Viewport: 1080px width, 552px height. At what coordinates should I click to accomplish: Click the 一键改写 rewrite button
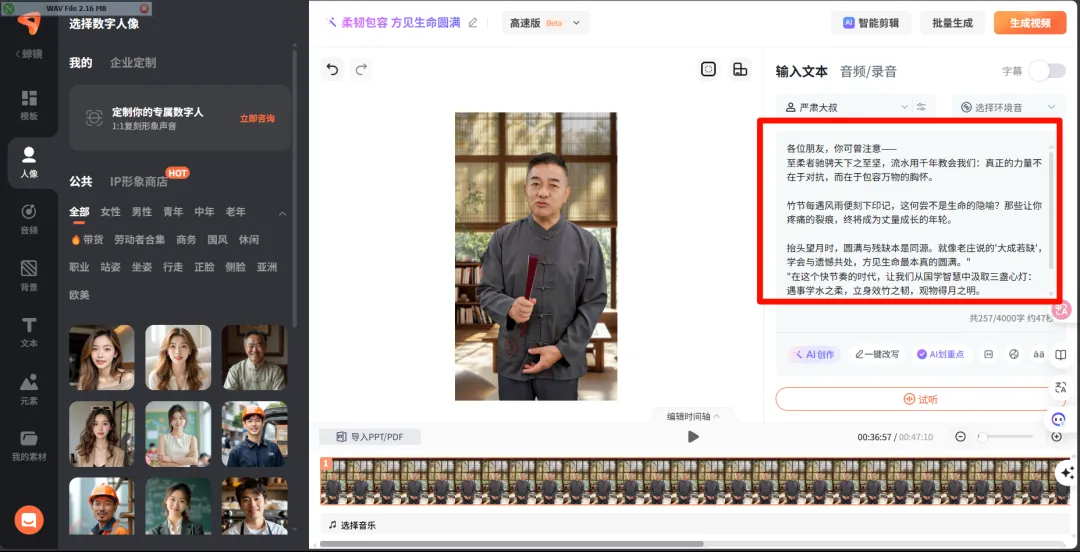pos(877,354)
